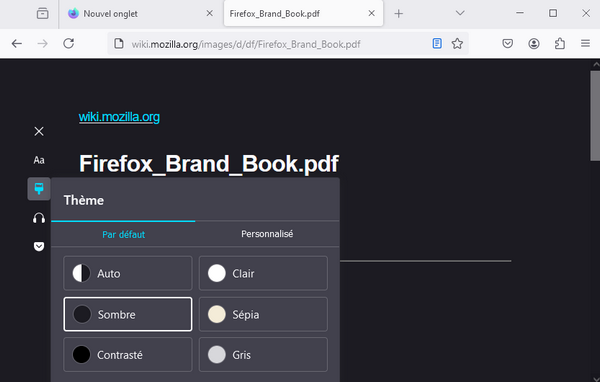Open Firefox View from tab bar
This screenshot has height=382, width=600.
42,14
